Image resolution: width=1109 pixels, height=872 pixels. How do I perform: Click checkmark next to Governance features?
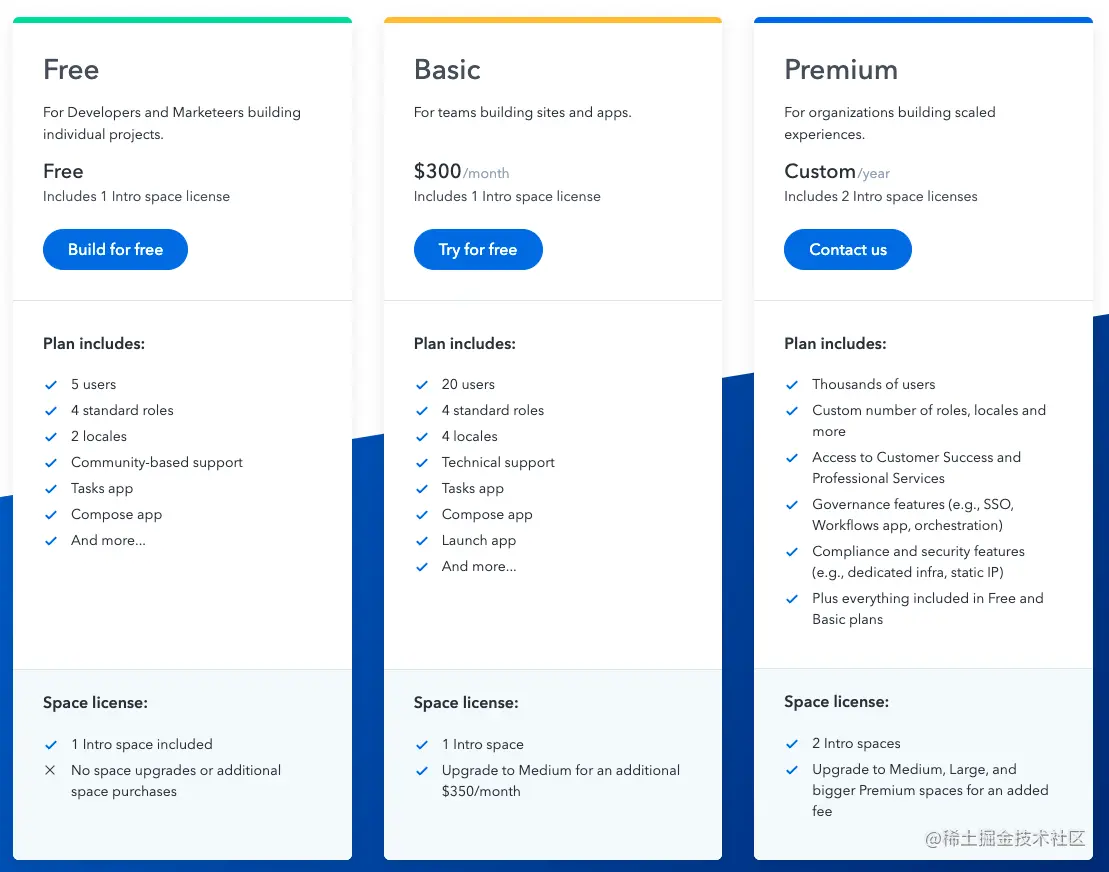792,505
